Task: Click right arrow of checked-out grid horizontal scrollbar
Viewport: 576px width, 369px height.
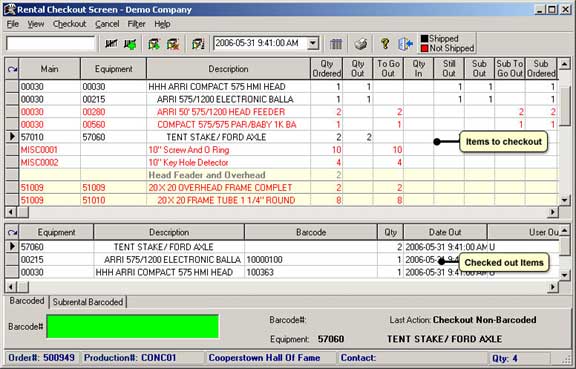Action: coord(552,287)
